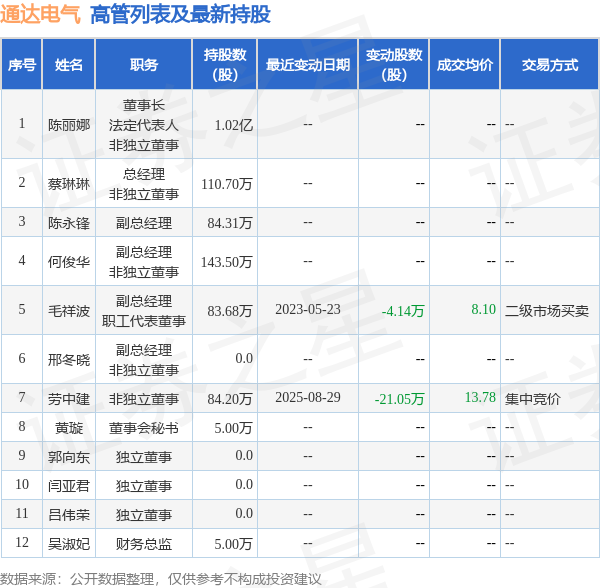
Task: Click the 职务 column header
Action: click(143, 65)
